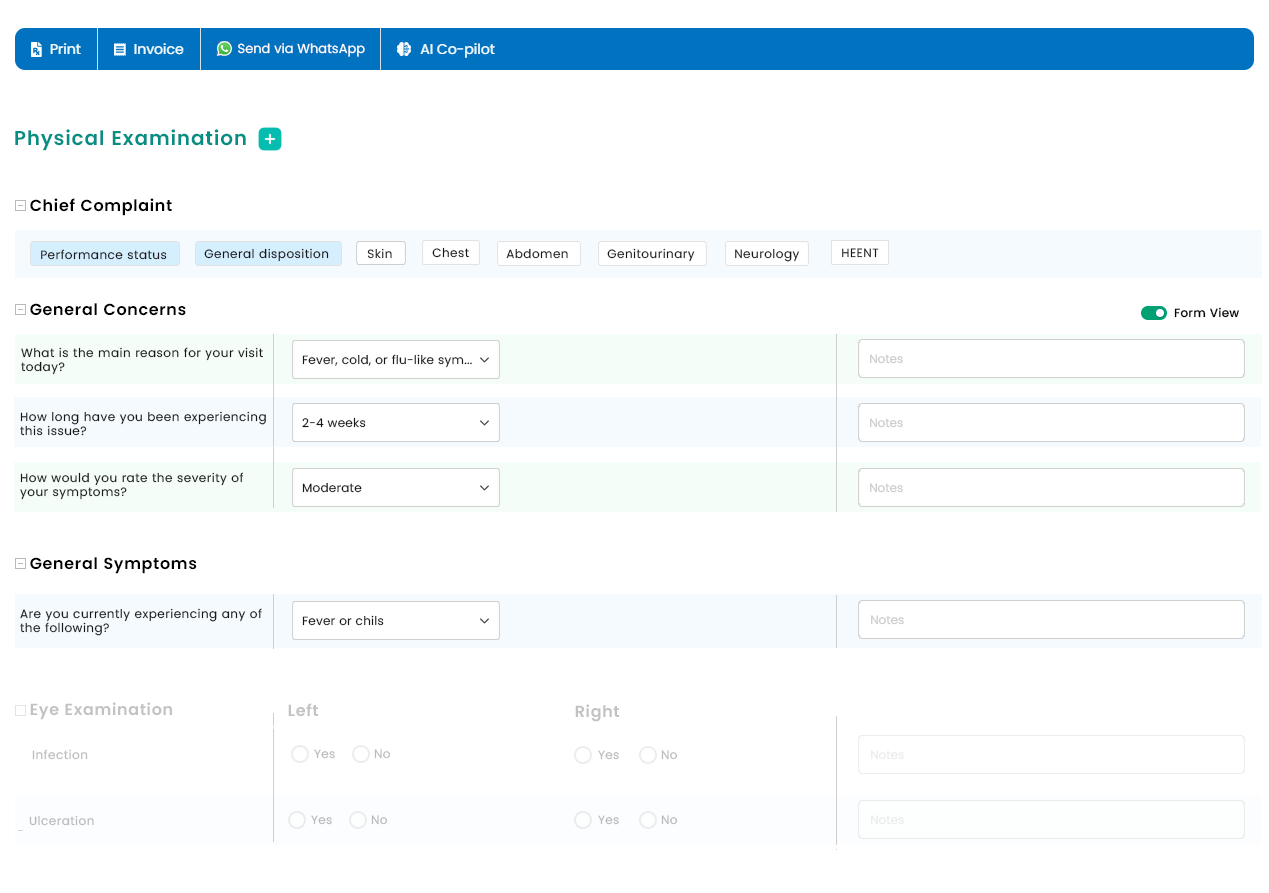1269x893 pixels.
Task: Switch to the Performance status tab
Action: coord(104,254)
